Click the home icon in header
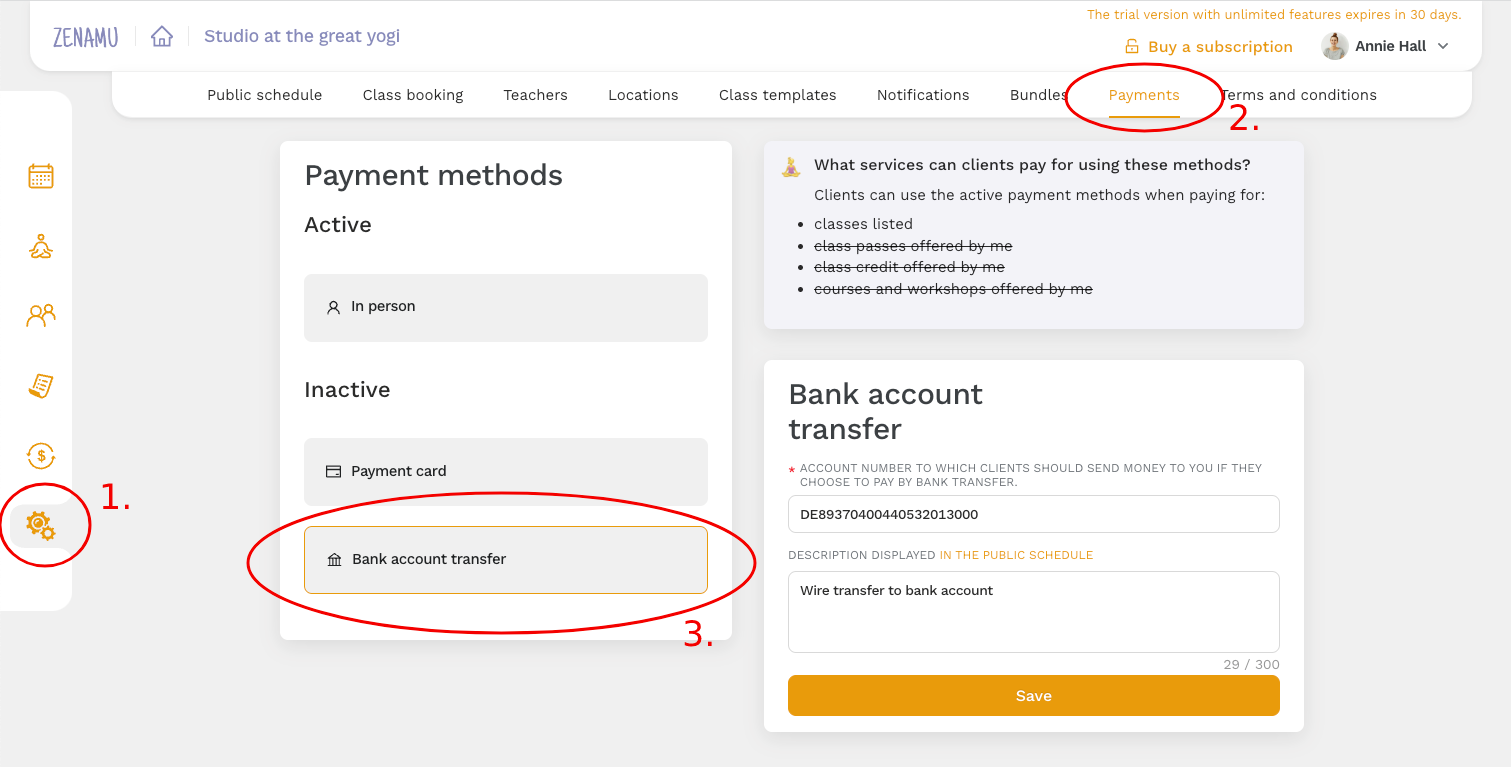The image size is (1511, 767). (x=161, y=37)
